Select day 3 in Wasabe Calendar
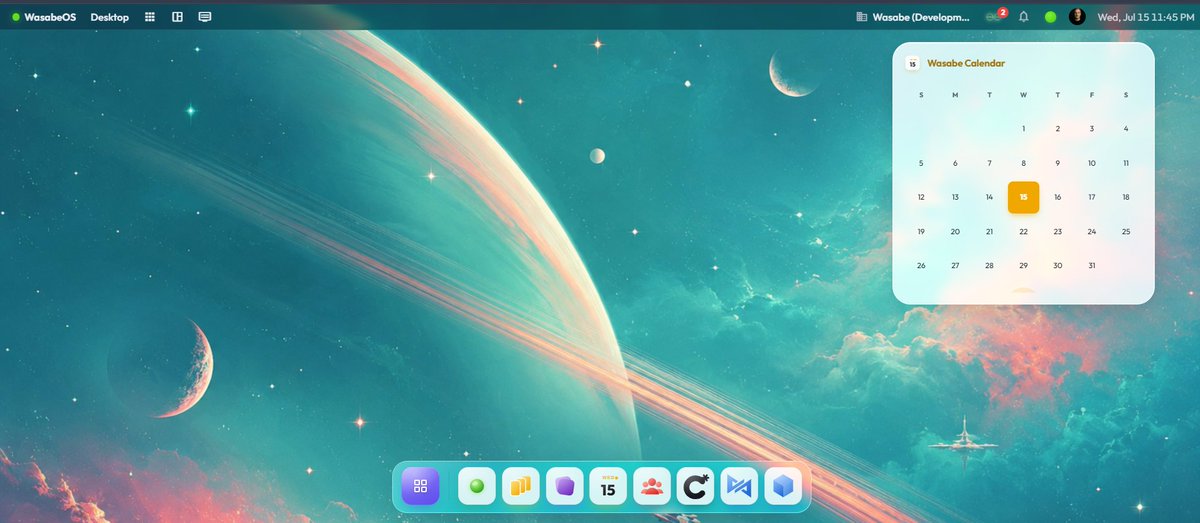Image resolution: width=1200 pixels, height=523 pixels. pyautogui.click(x=1091, y=129)
